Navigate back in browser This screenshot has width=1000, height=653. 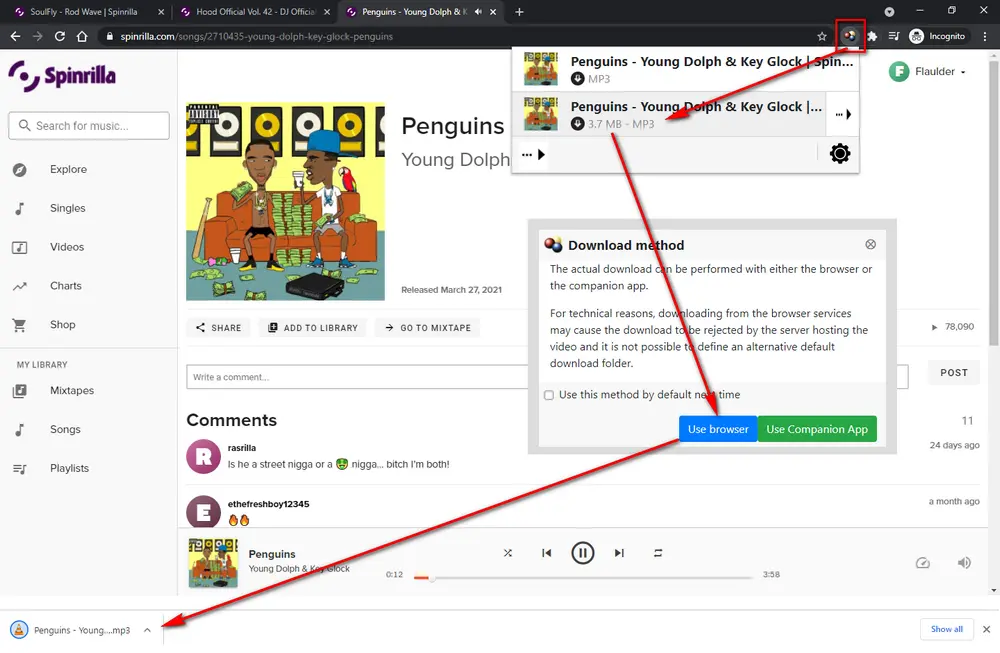(15, 36)
